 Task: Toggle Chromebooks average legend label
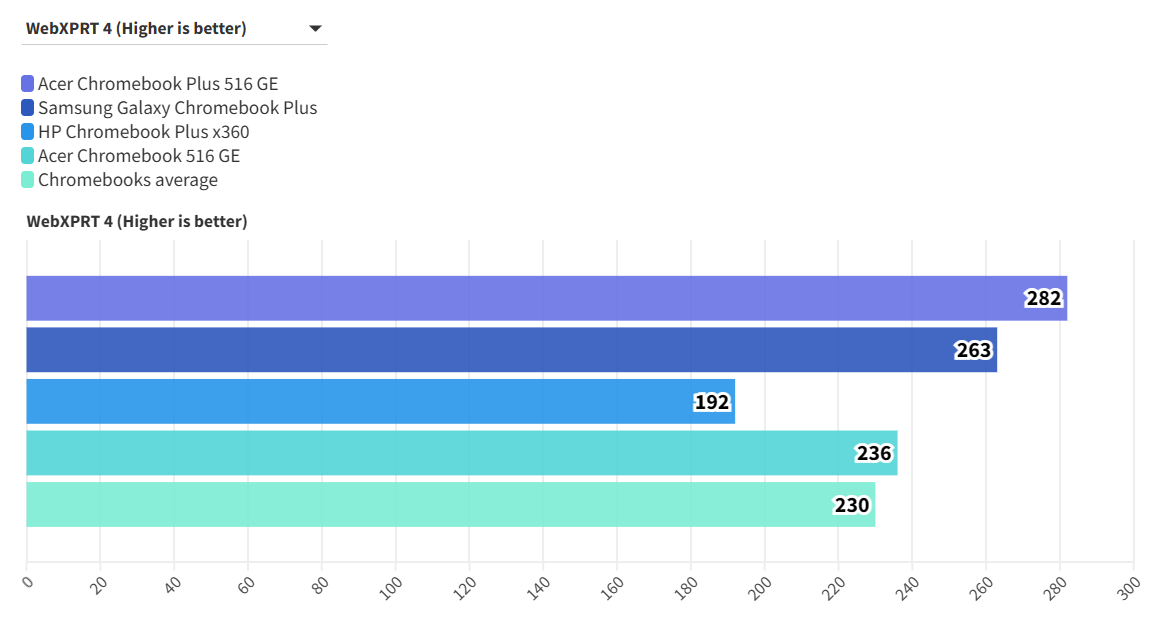point(127,180)
